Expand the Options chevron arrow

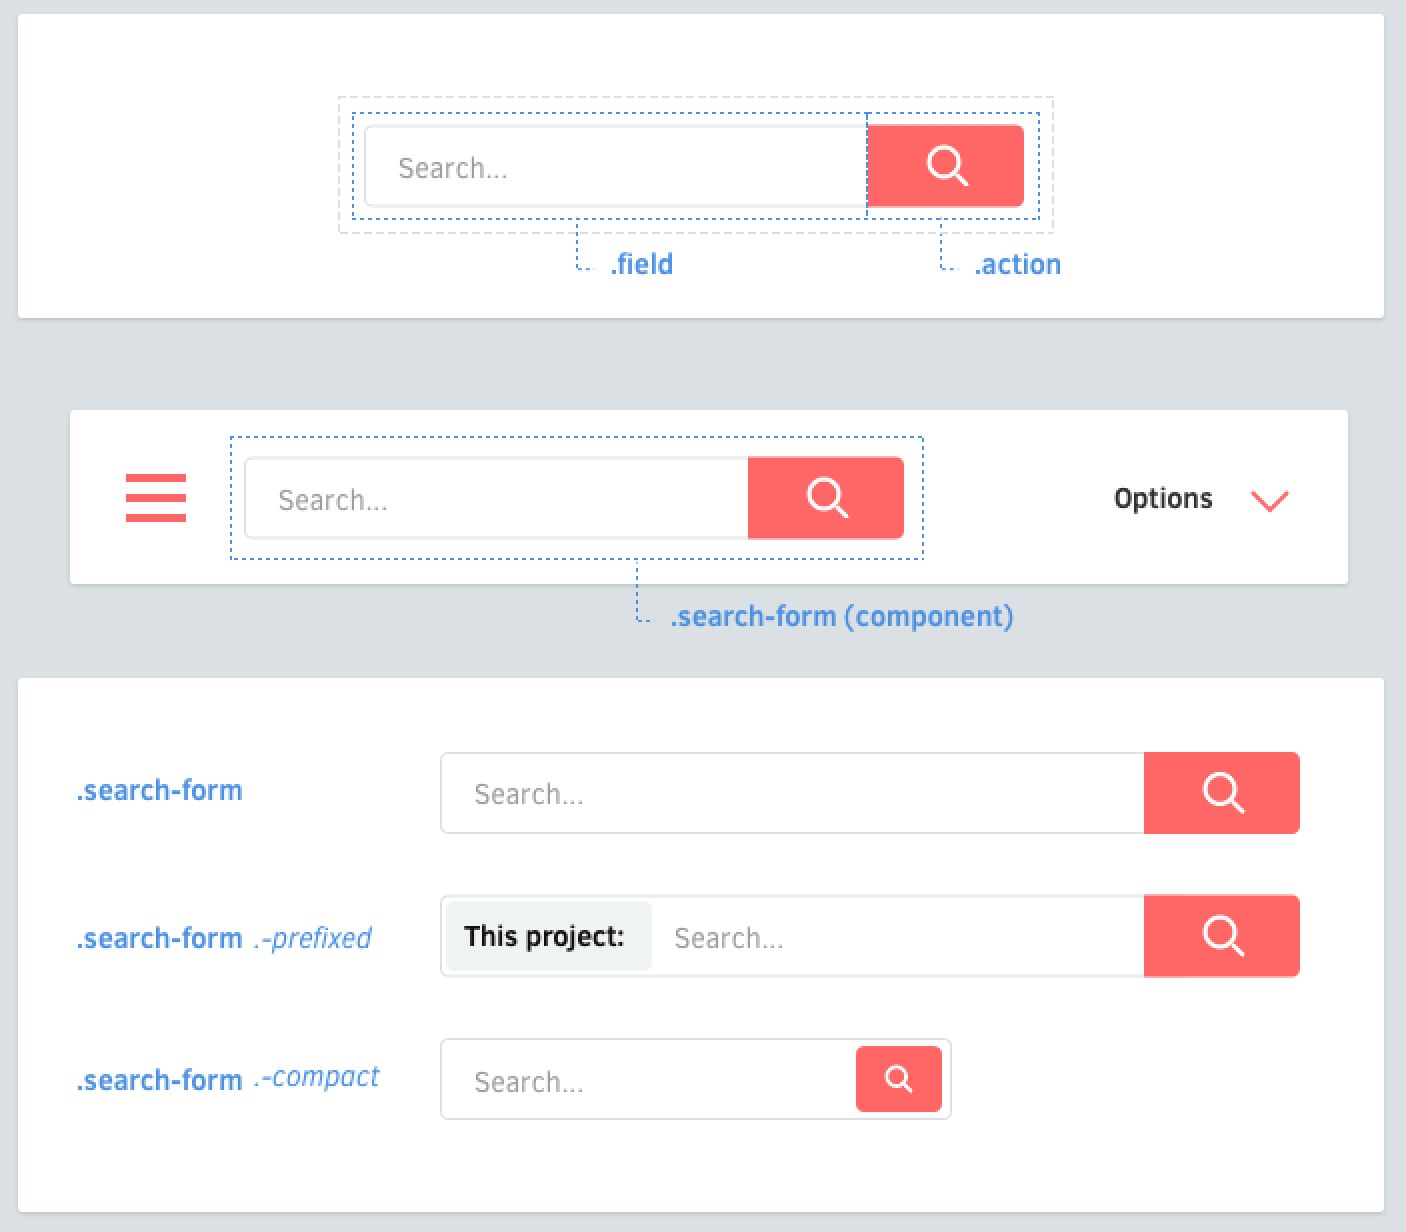(x=1270, y=500)
